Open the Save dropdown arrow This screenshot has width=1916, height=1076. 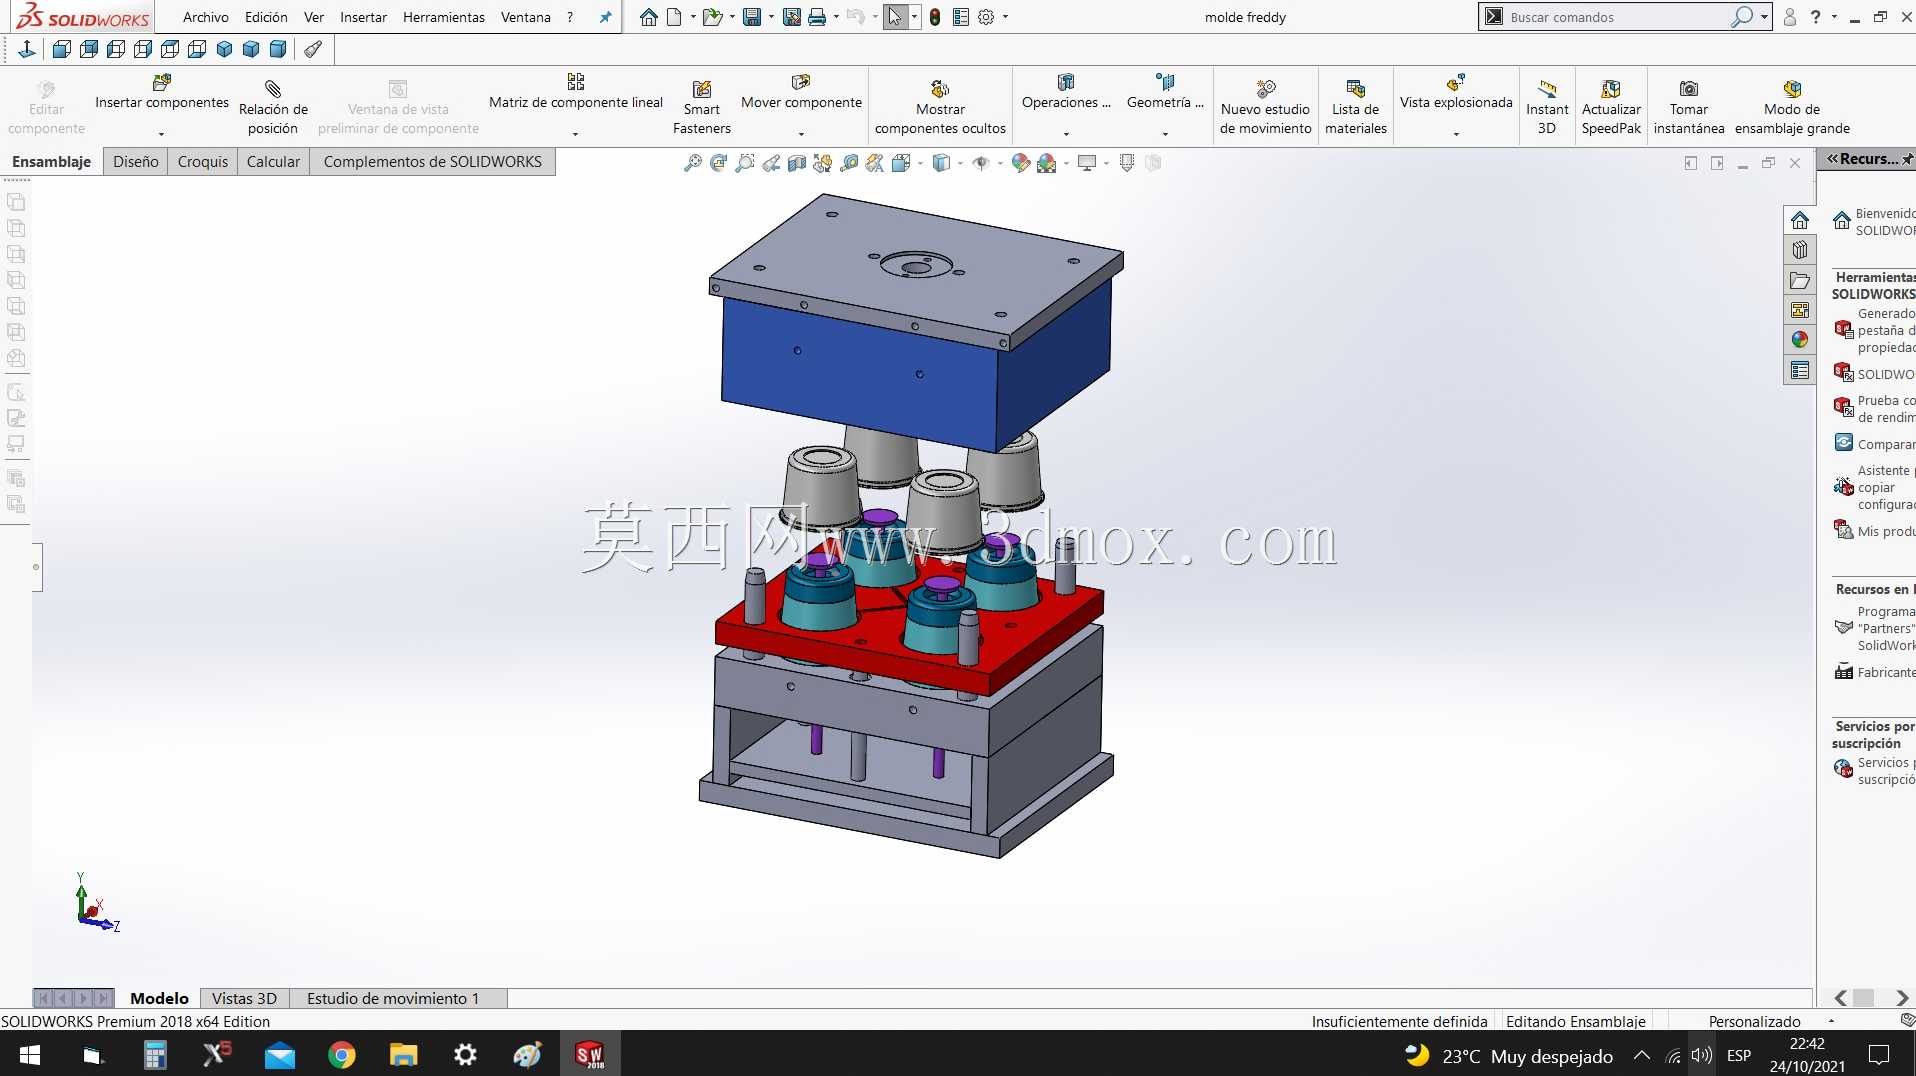tap(771, 17)
